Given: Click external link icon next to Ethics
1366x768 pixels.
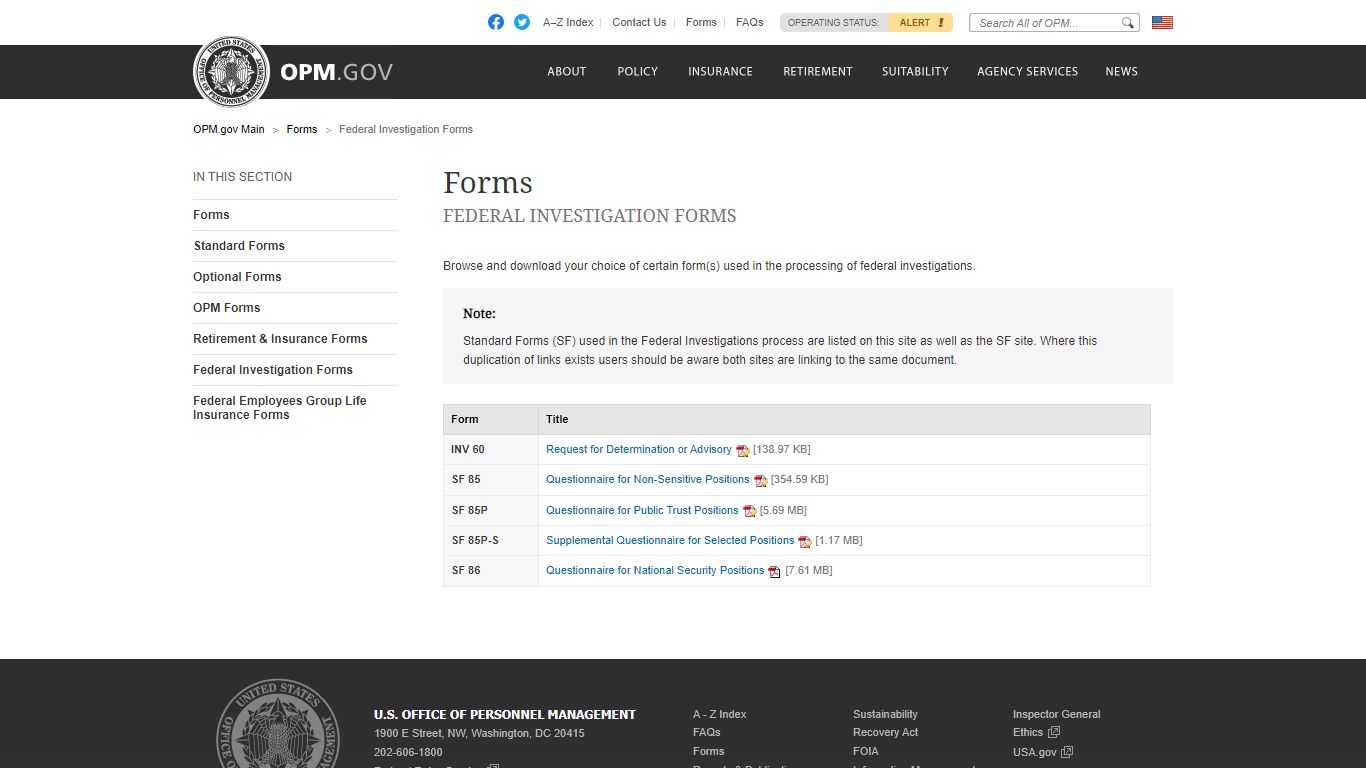Looking at the screenshot, I should point(1053,732).
